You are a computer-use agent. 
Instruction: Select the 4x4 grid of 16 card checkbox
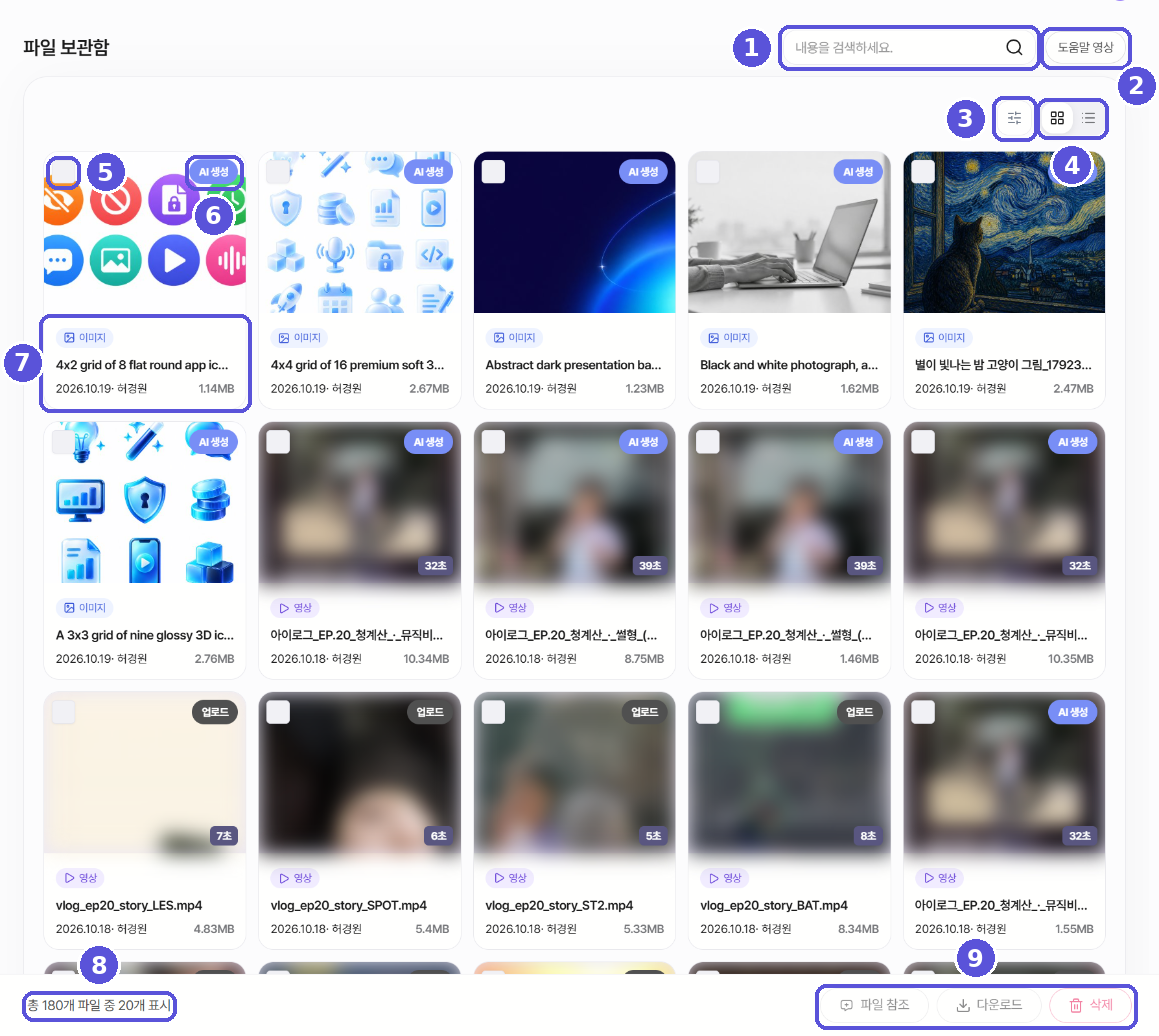(x=278, y=171)
